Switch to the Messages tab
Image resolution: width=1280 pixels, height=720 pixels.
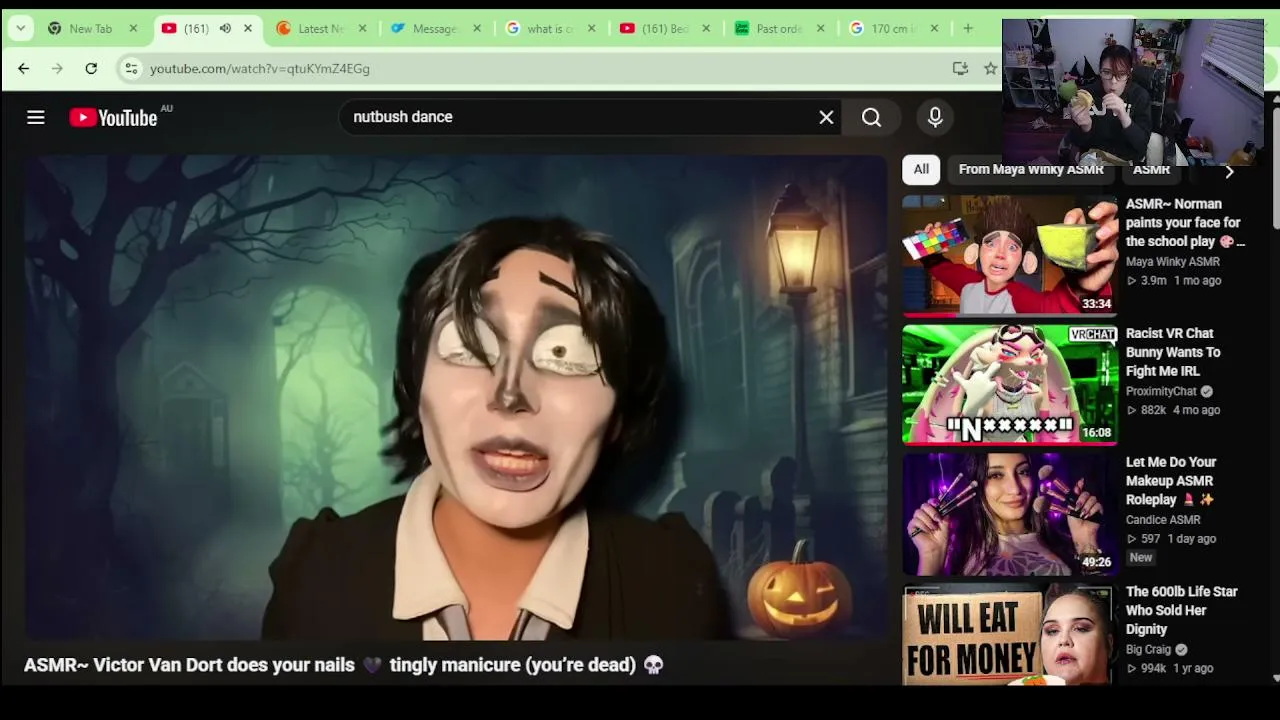(x=434, y=28)
